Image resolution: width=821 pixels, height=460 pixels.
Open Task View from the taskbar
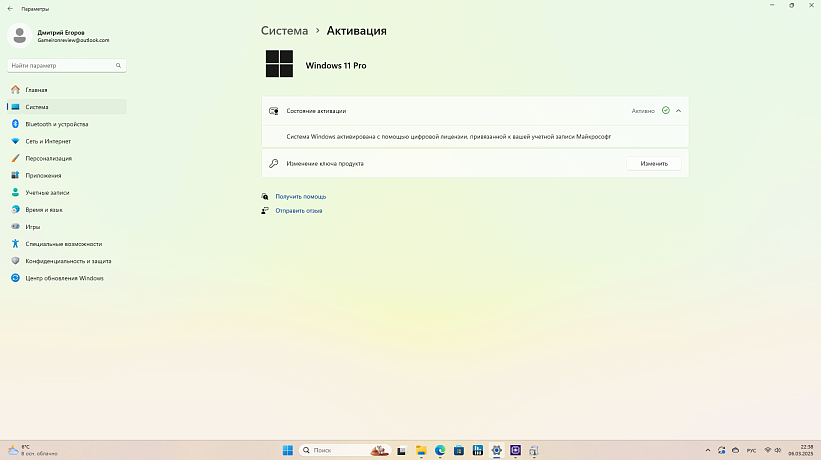[x=403, y=450]
